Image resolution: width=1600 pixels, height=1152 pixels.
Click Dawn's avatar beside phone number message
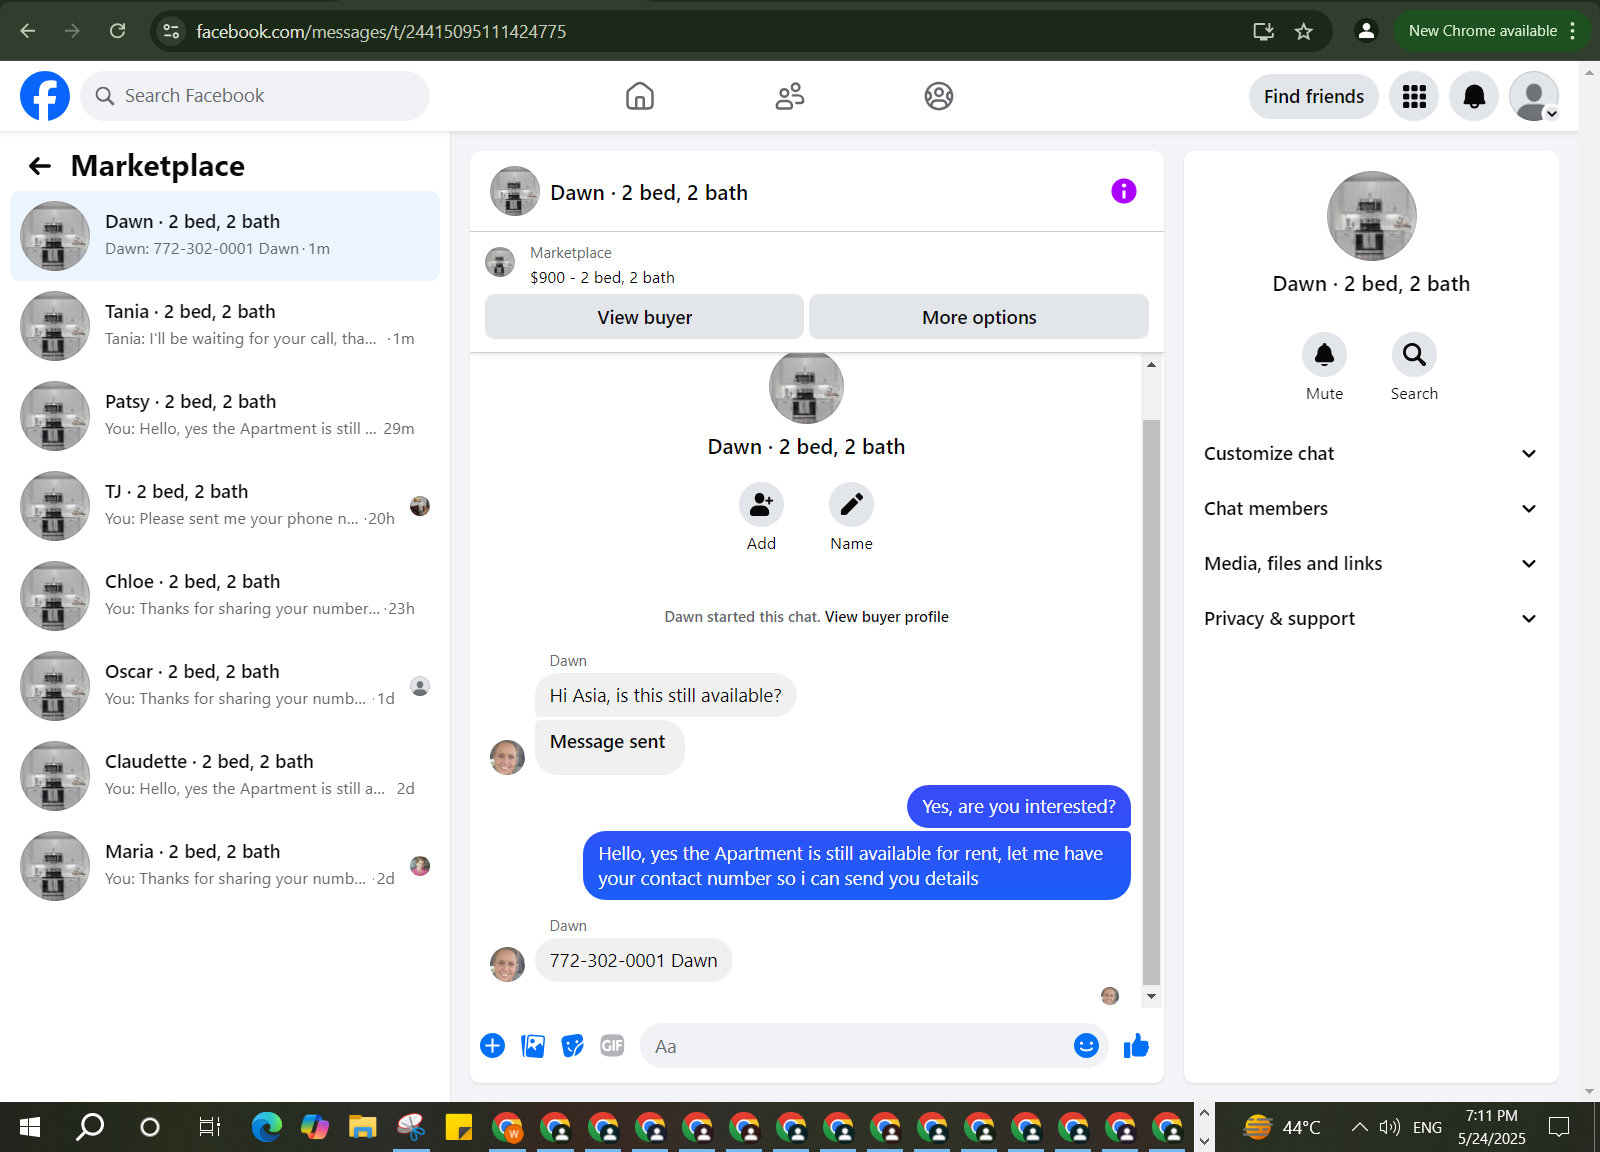[x=507, y=964]
